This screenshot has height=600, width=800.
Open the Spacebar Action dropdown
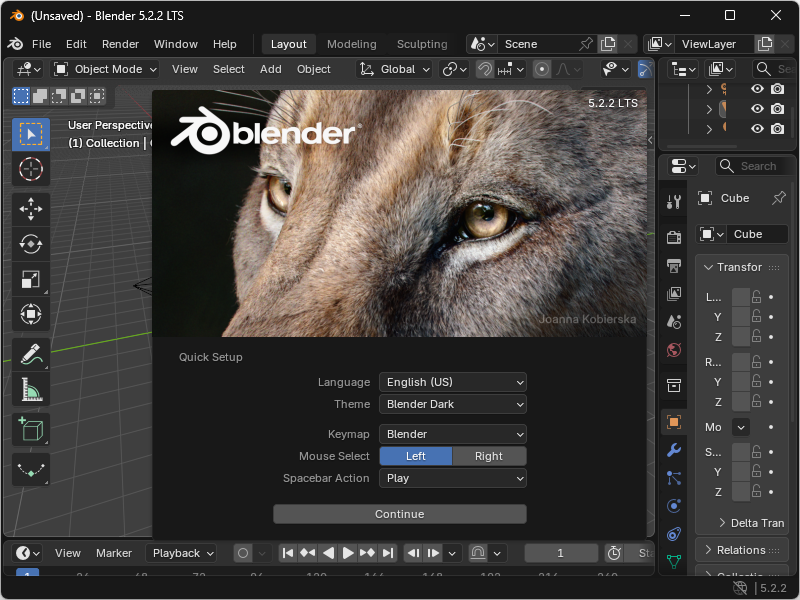point(453,478)
